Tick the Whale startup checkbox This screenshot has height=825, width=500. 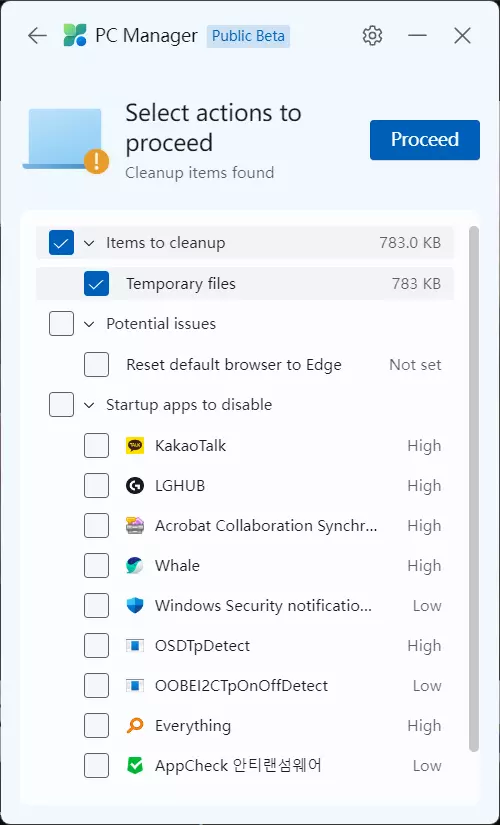pyautogui.click(x=96, y=566)
